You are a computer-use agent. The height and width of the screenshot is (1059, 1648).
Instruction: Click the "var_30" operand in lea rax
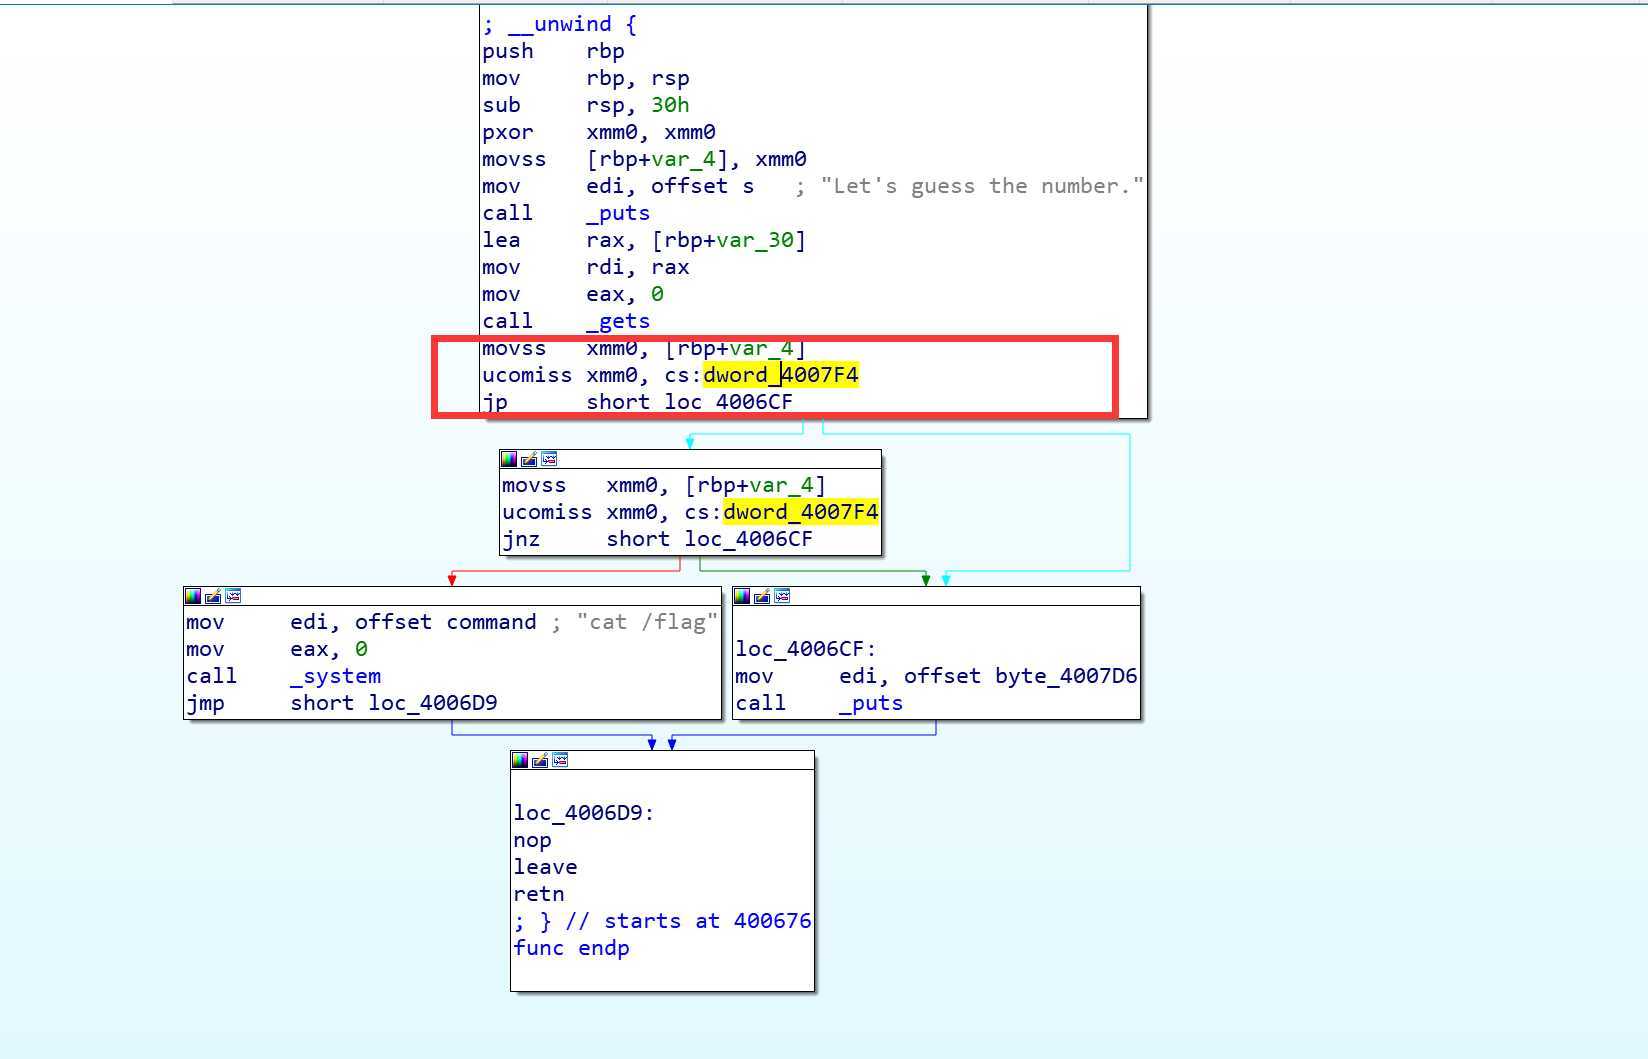click(x=755, y=240)
